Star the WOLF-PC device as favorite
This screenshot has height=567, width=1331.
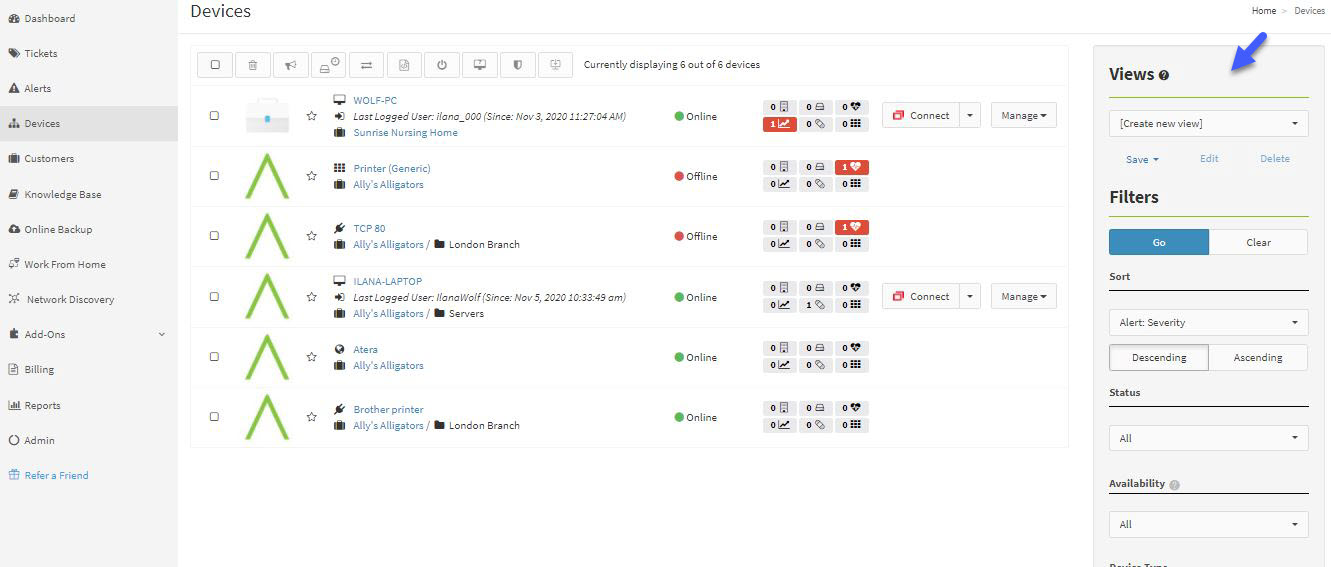(x=312, y=116)
